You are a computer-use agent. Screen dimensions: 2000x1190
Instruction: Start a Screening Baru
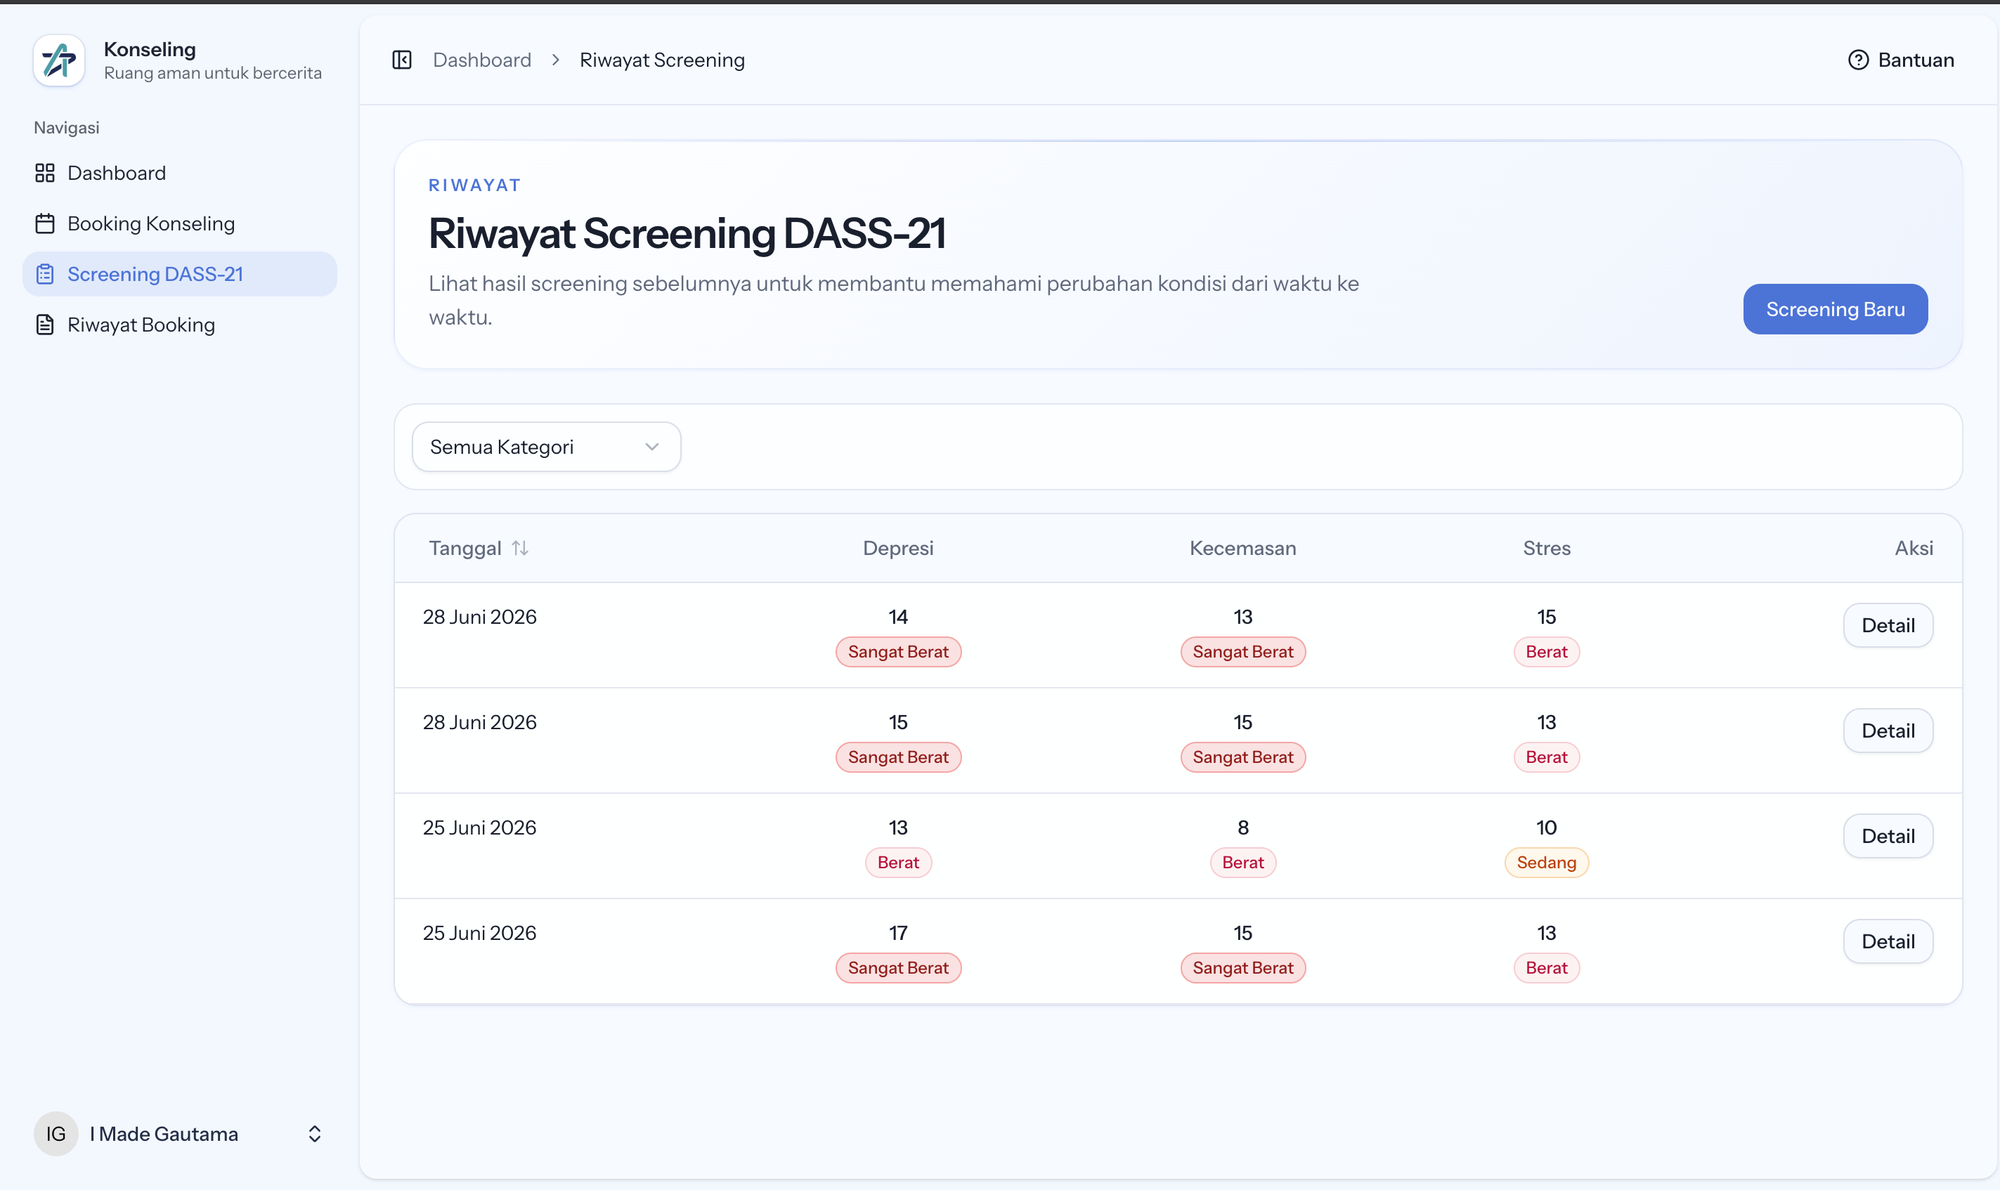(x=1835, y=309)
